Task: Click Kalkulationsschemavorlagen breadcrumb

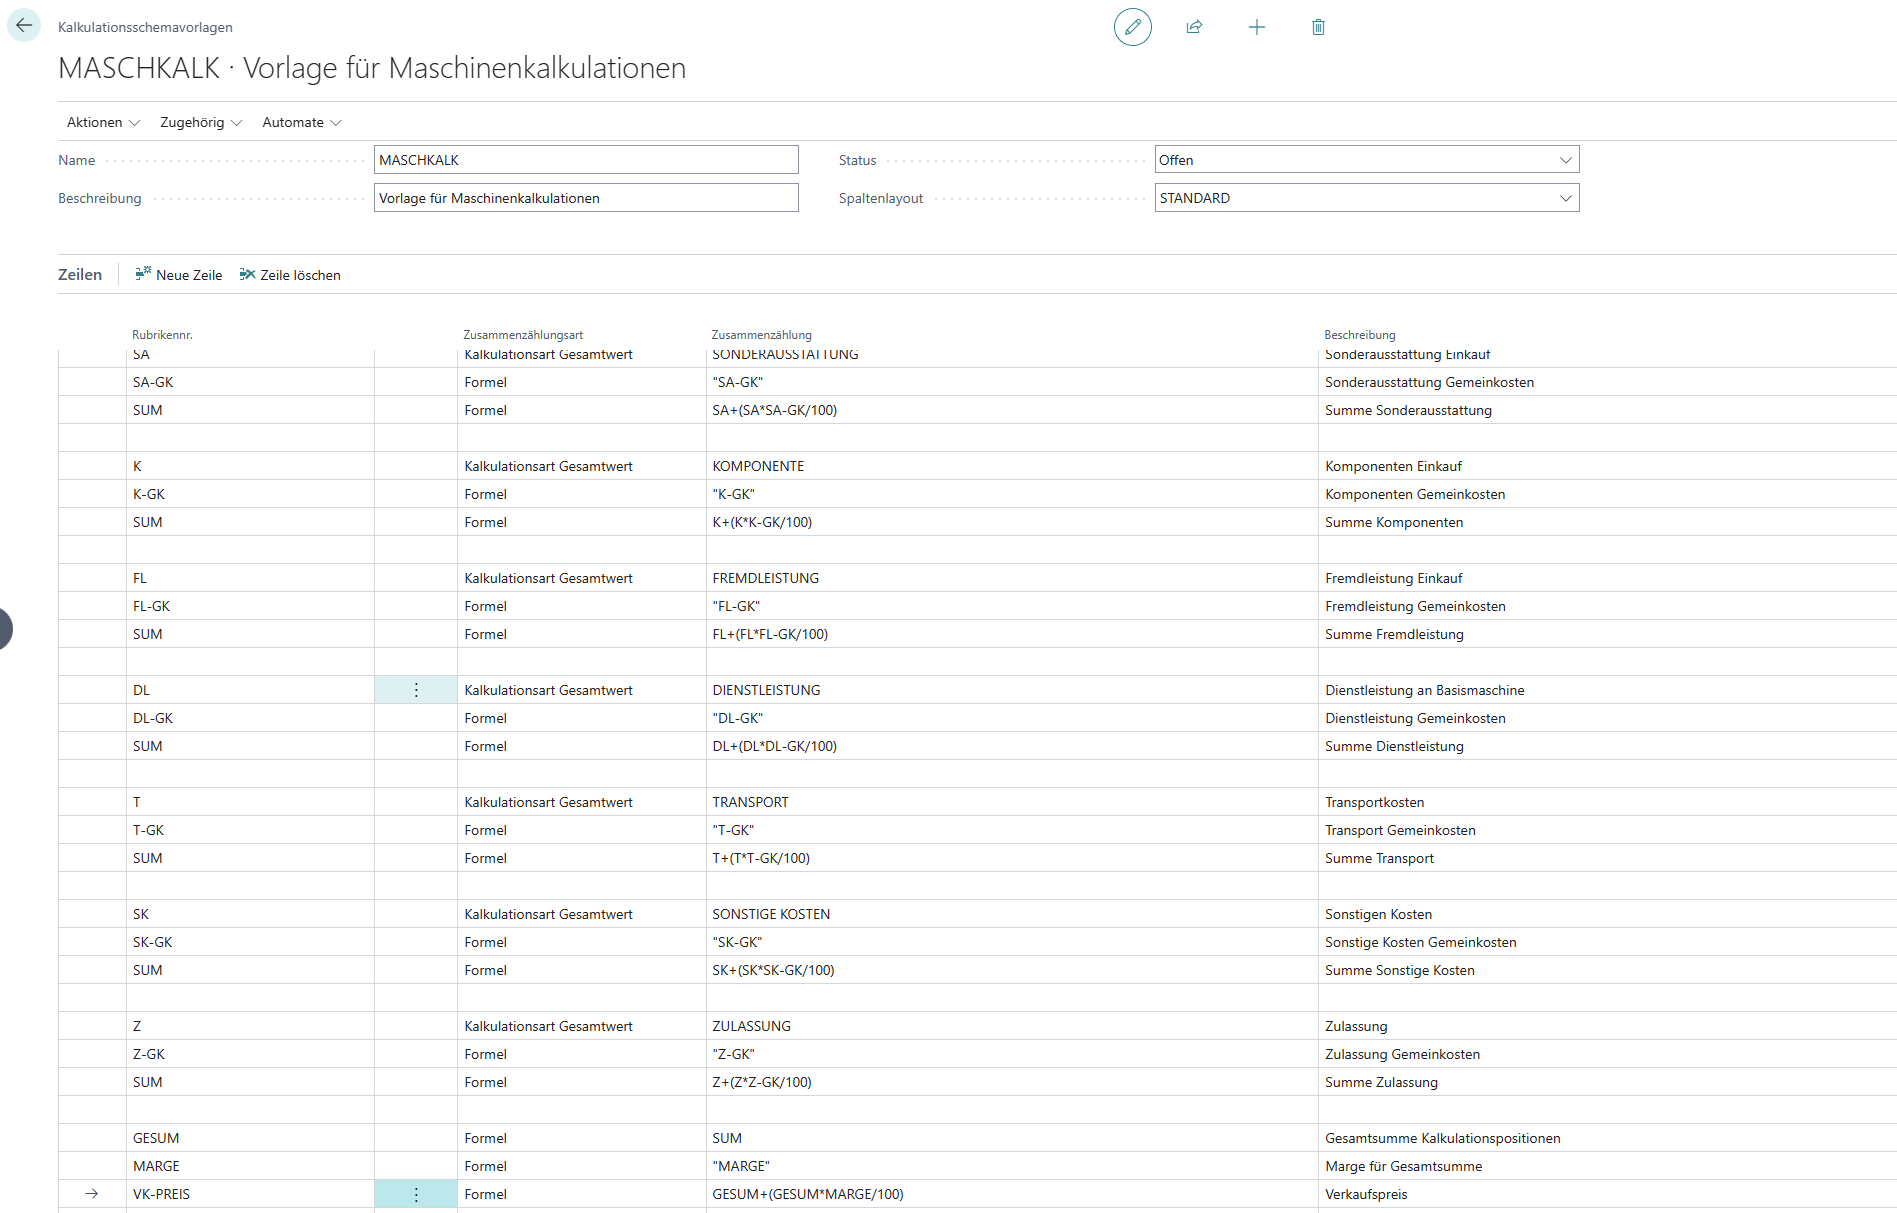Action: click(x=145, y=27)
